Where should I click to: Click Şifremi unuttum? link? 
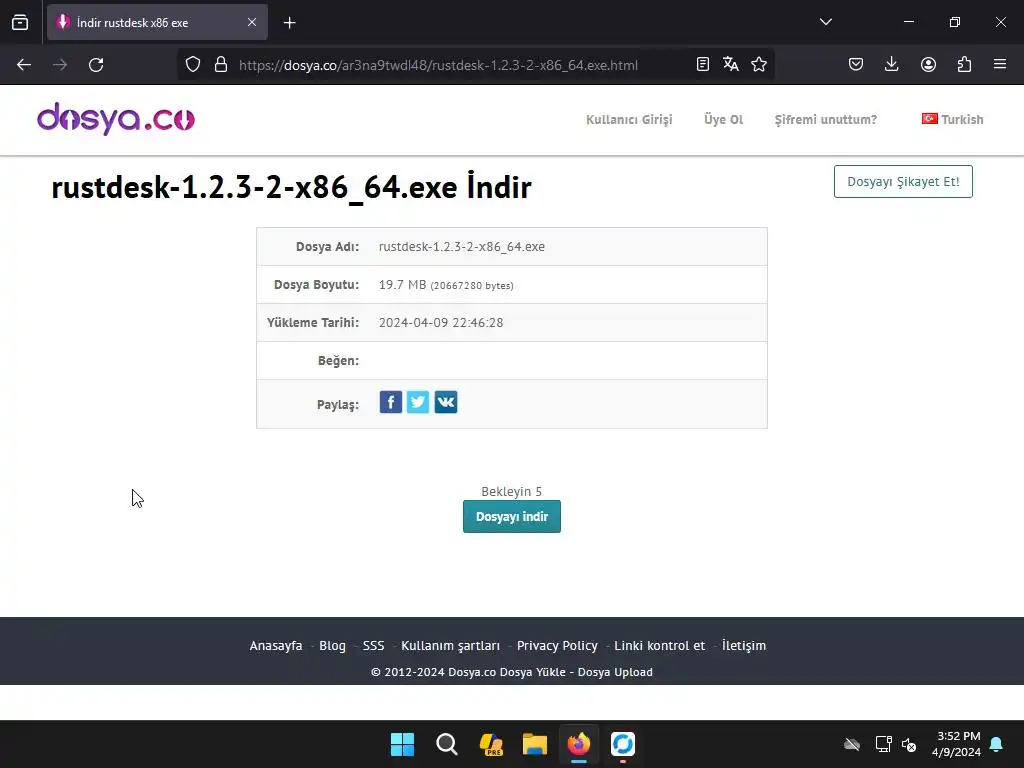pos(825,120)
